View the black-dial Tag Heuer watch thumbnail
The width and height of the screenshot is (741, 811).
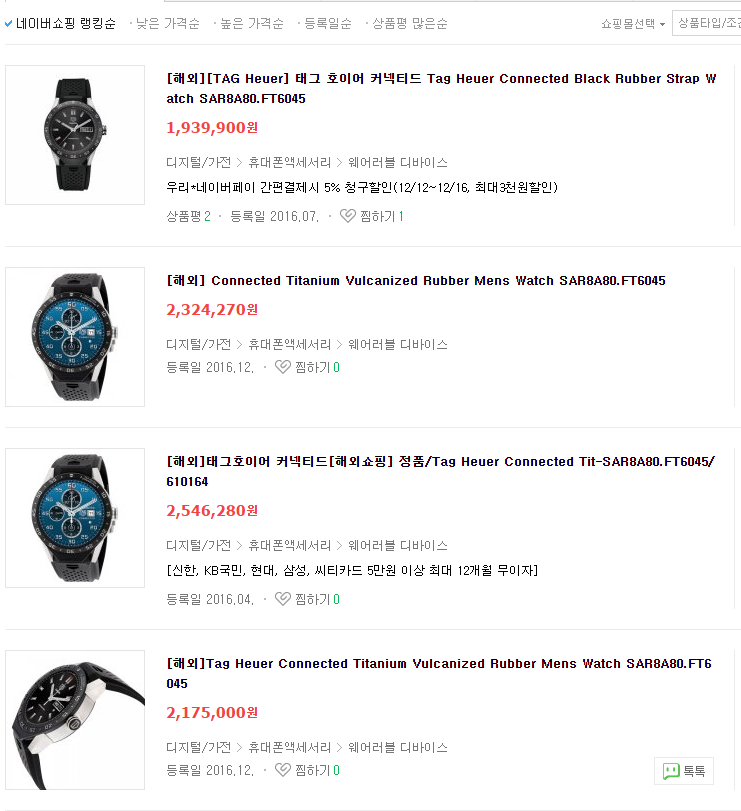pyautogui.click(x=75, y=134)
